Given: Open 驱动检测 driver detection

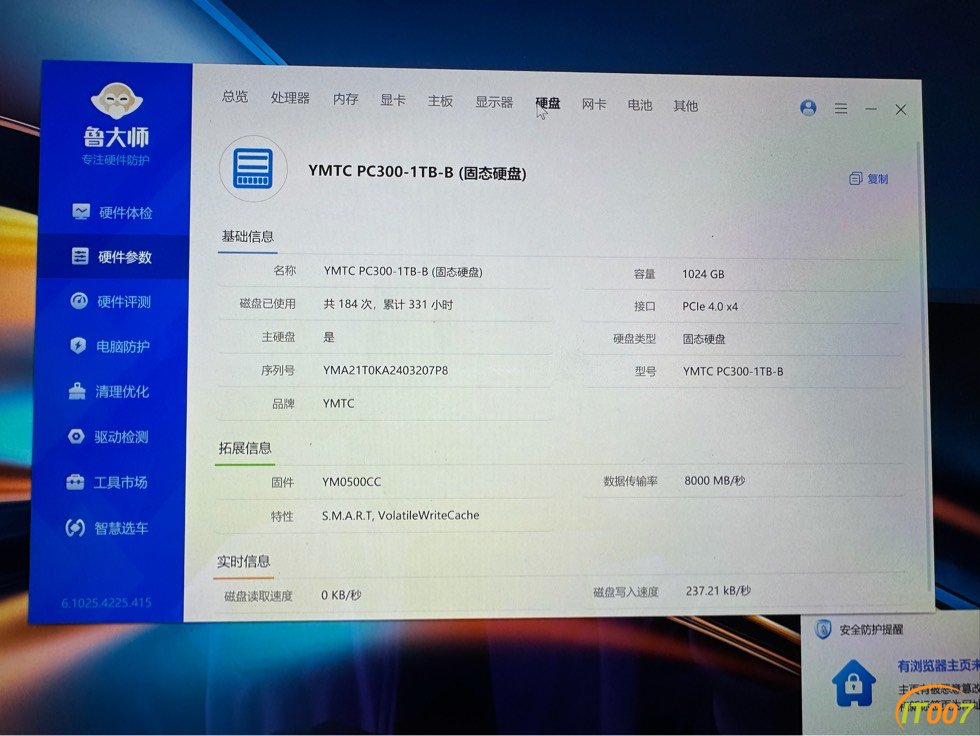Looking at the screenshot, I should [108, 437].
